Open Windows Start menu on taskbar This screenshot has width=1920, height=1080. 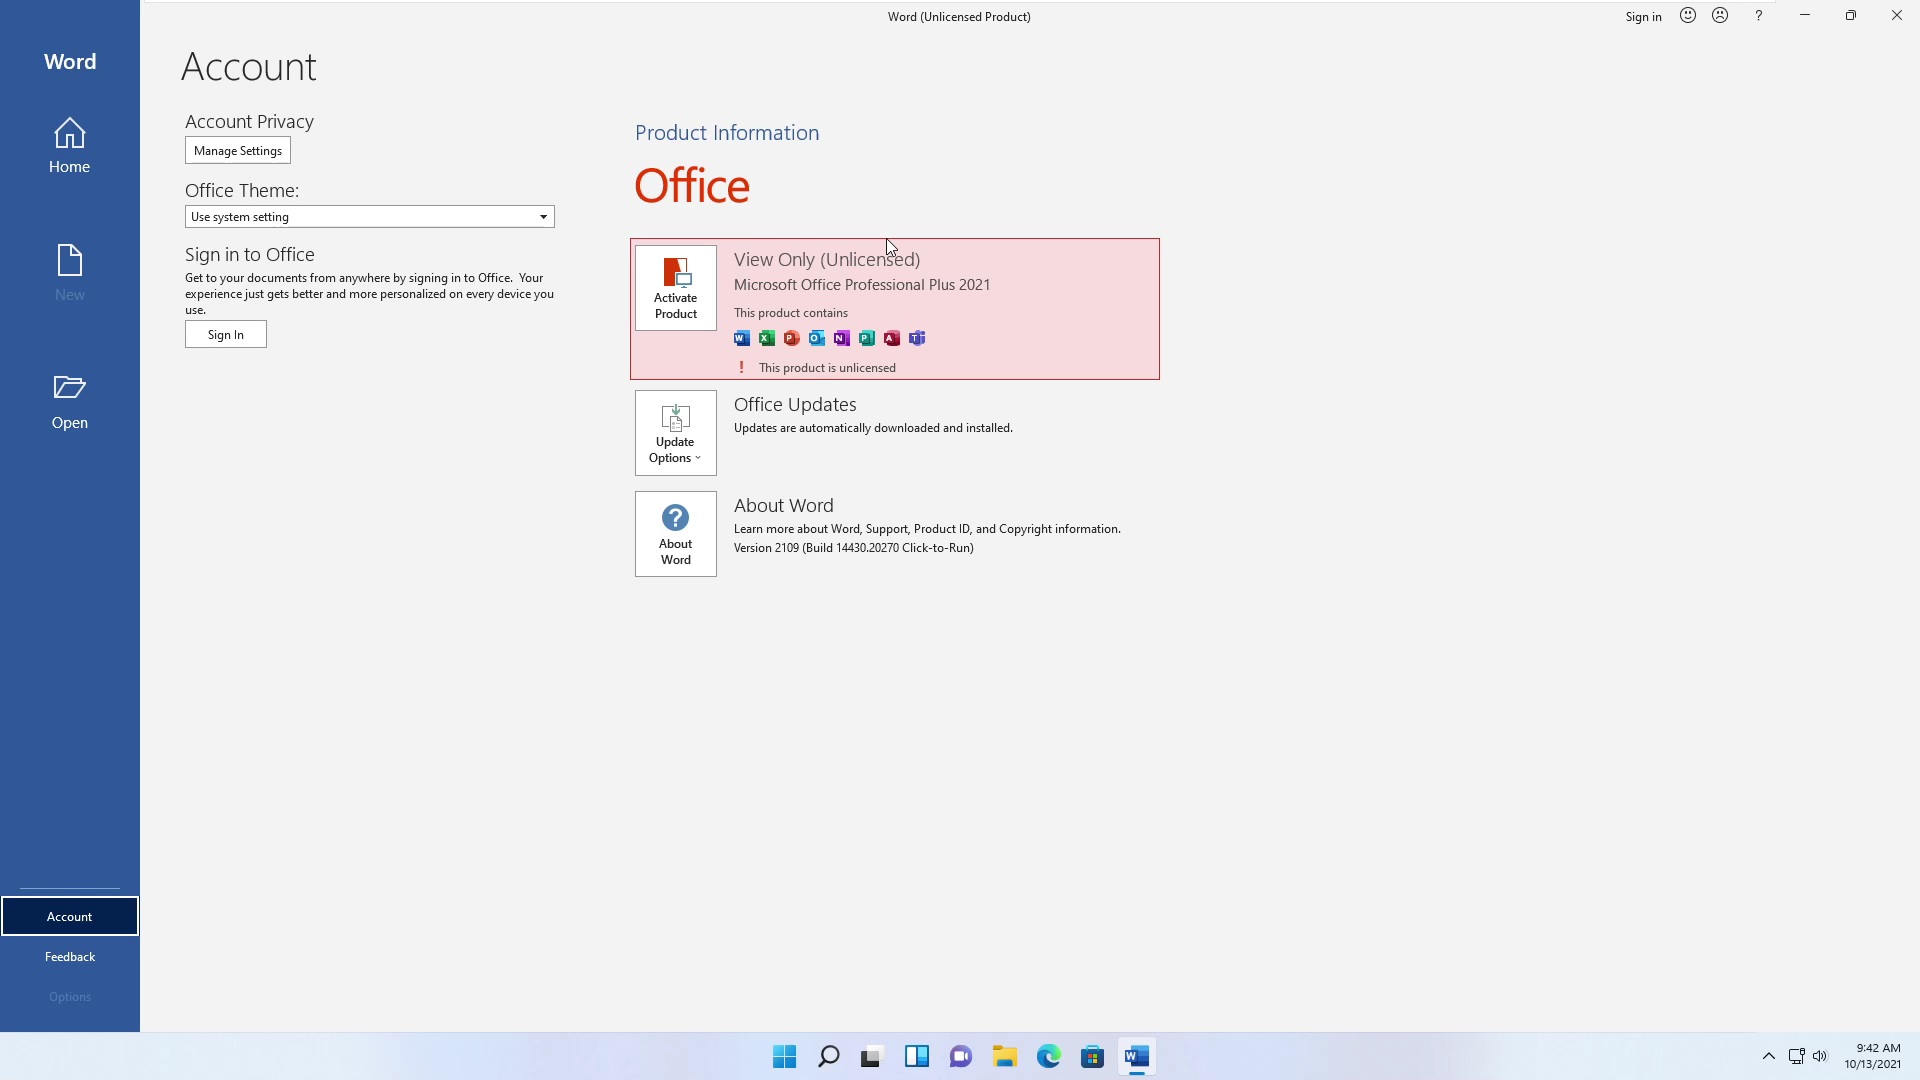click(x=785, y=1057)
